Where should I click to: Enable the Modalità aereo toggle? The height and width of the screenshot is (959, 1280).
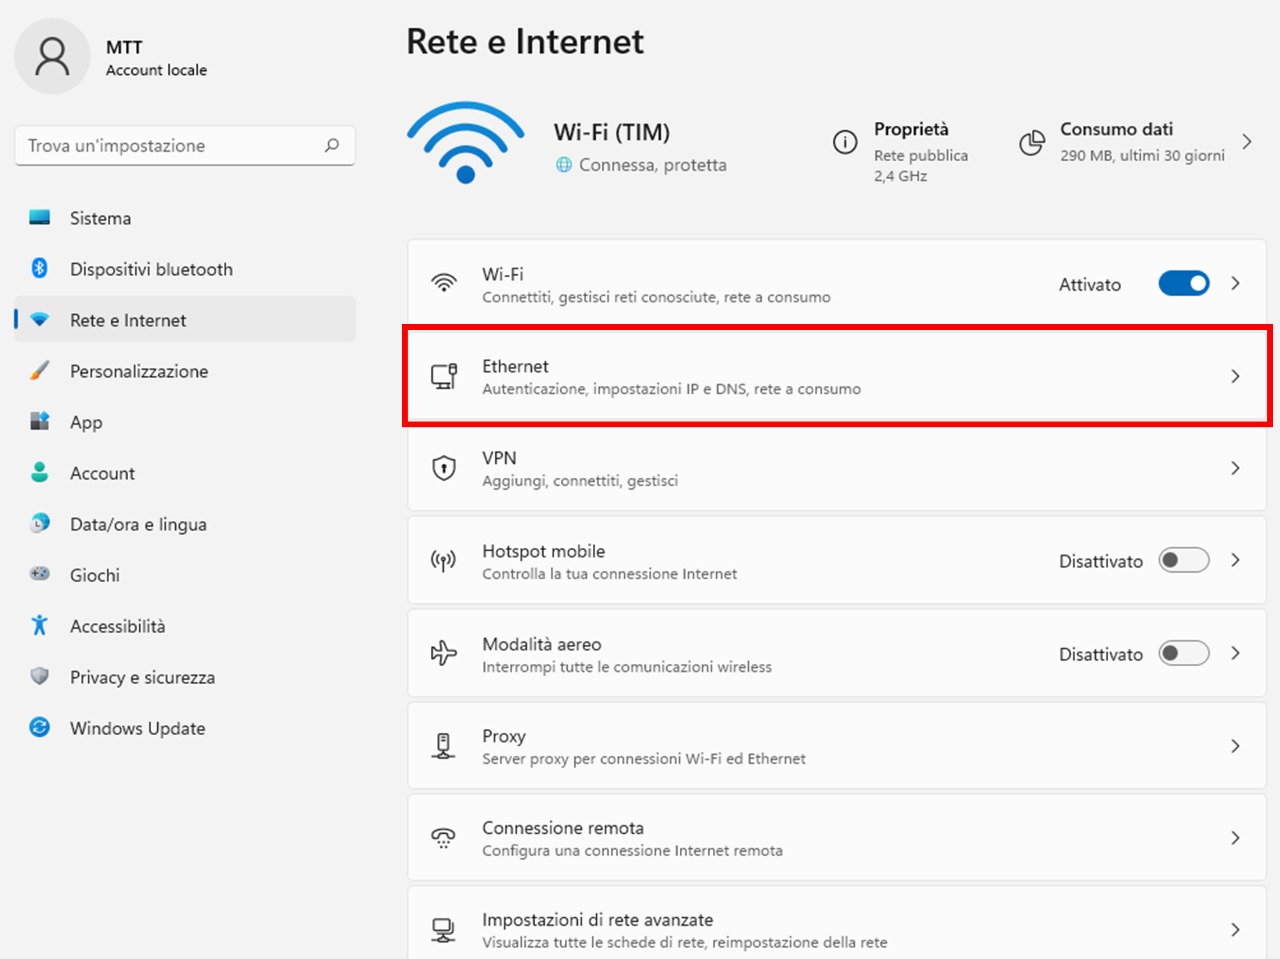tap(1184, 653)
